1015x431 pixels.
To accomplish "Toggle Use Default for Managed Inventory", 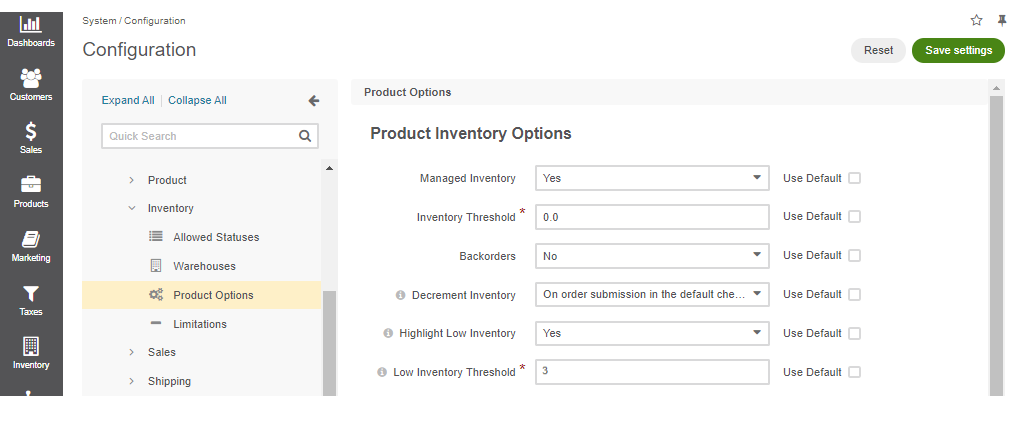I will click(x=854, y=178).
